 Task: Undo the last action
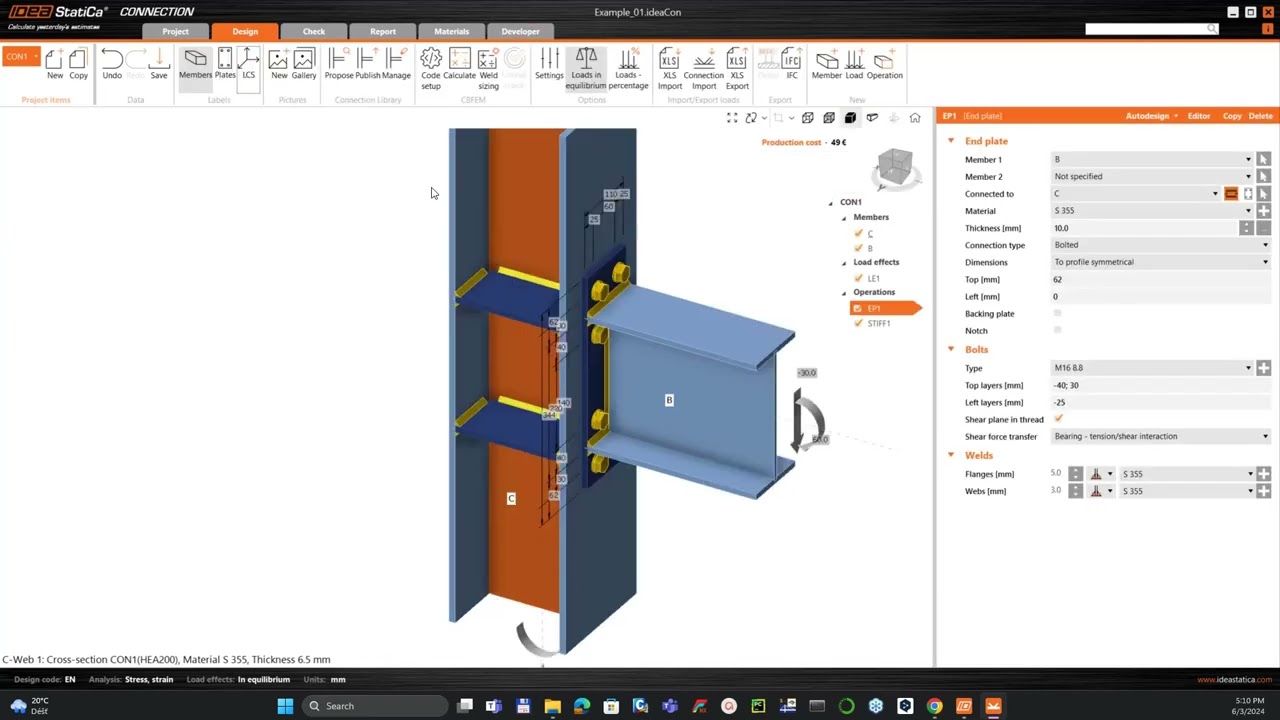(x=112, y=63)
